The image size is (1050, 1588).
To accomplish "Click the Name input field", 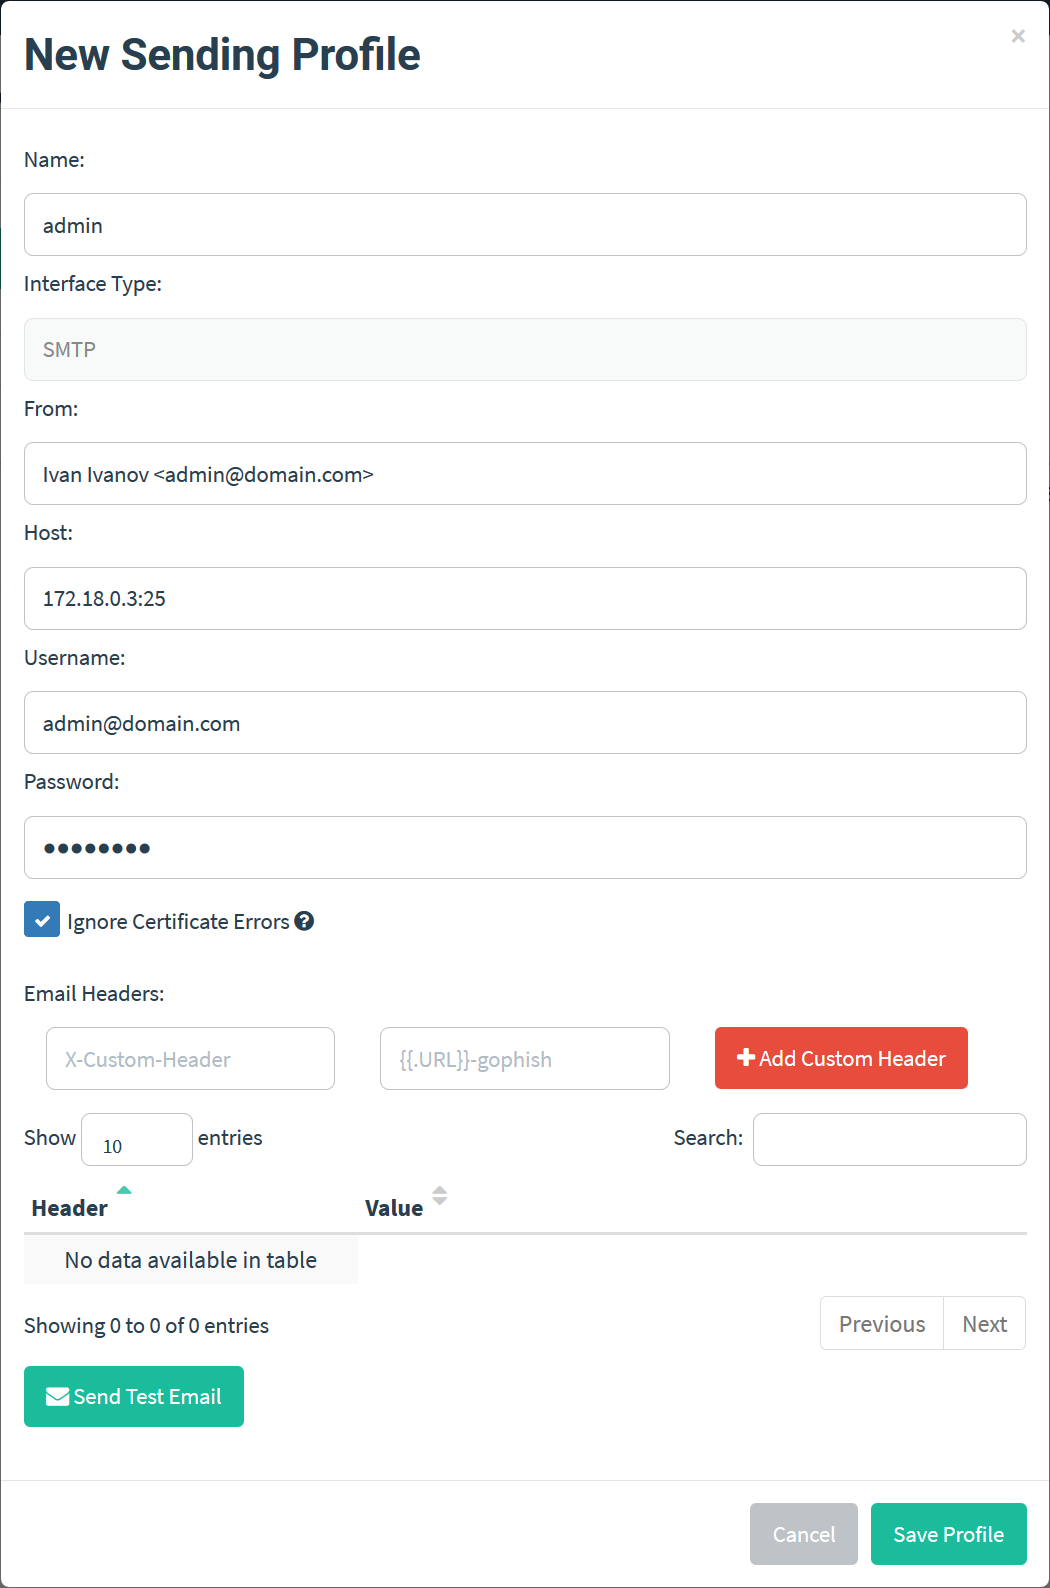I will [525, 225].
